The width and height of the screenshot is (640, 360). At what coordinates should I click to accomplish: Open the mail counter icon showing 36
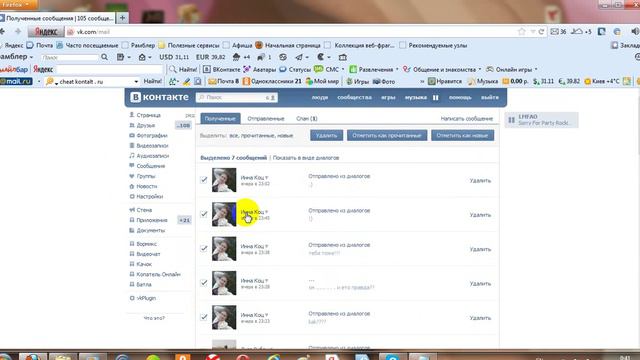click(558, 31)
